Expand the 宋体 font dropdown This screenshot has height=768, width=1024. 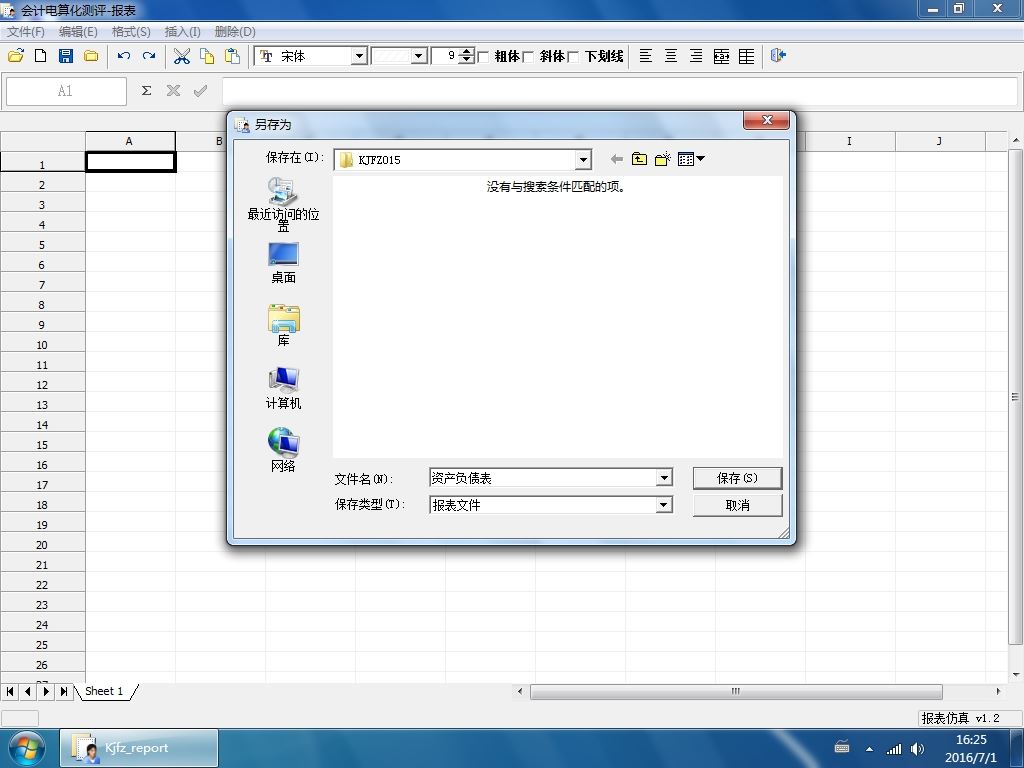pyautogui.click(x=359, y=56)
